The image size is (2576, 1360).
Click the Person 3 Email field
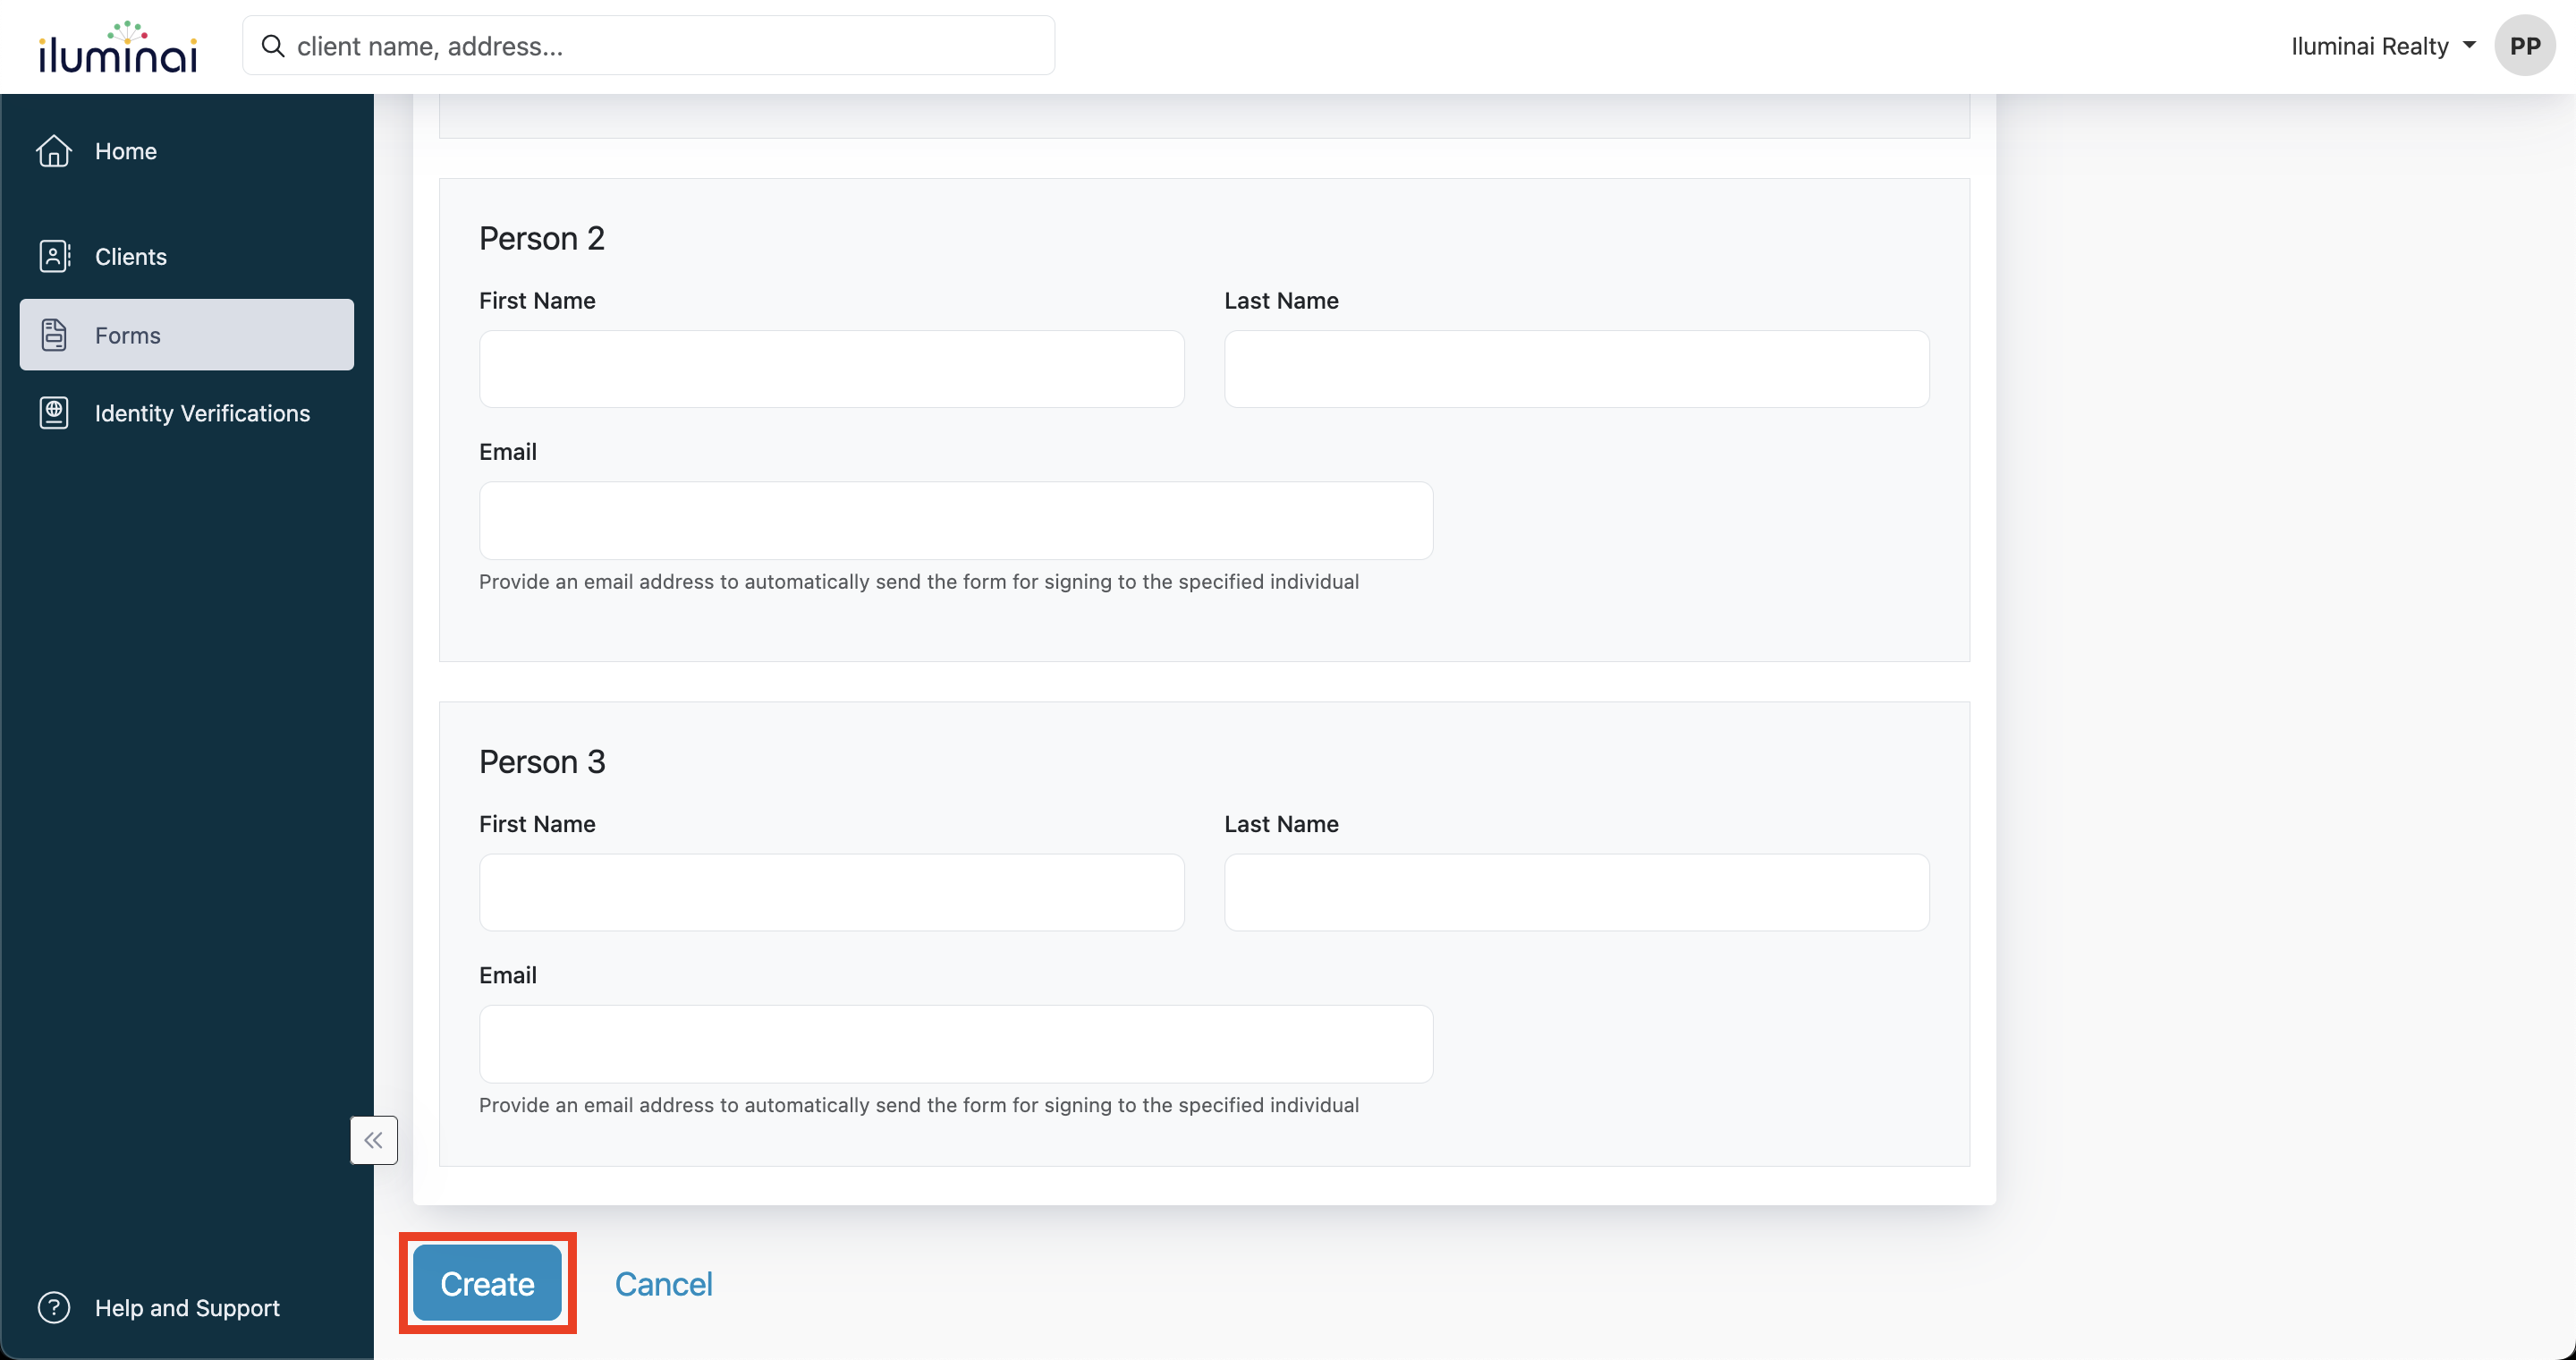pos(955,1043)
